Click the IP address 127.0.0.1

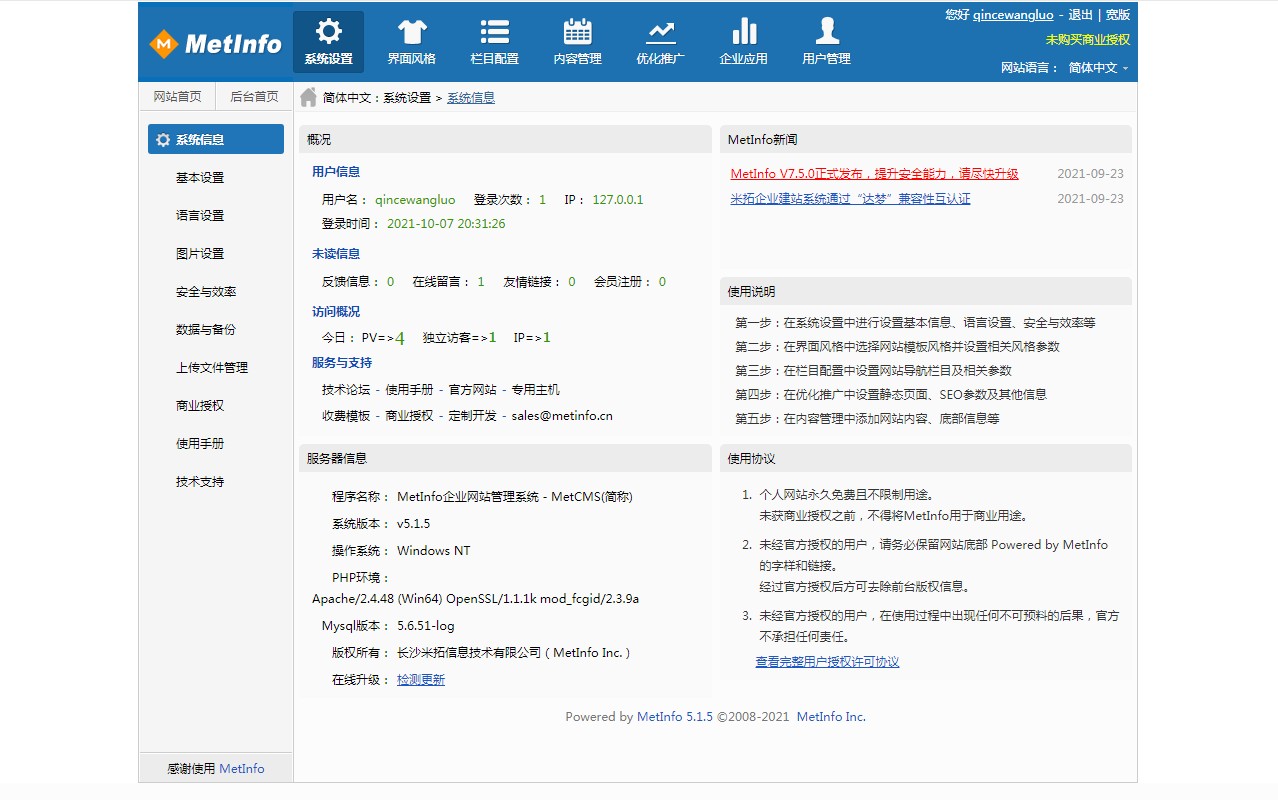point(618,200)
